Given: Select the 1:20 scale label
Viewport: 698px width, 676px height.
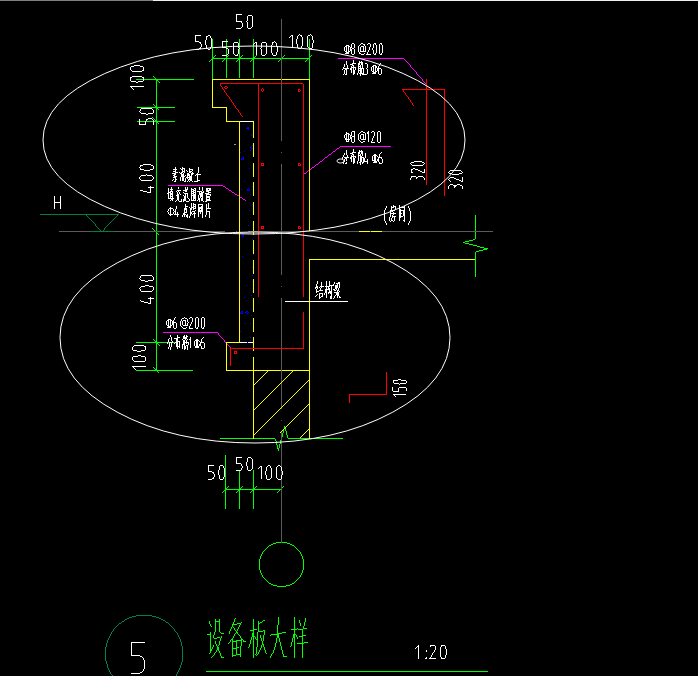Looking at the screenshot, I should coord(430,653).
